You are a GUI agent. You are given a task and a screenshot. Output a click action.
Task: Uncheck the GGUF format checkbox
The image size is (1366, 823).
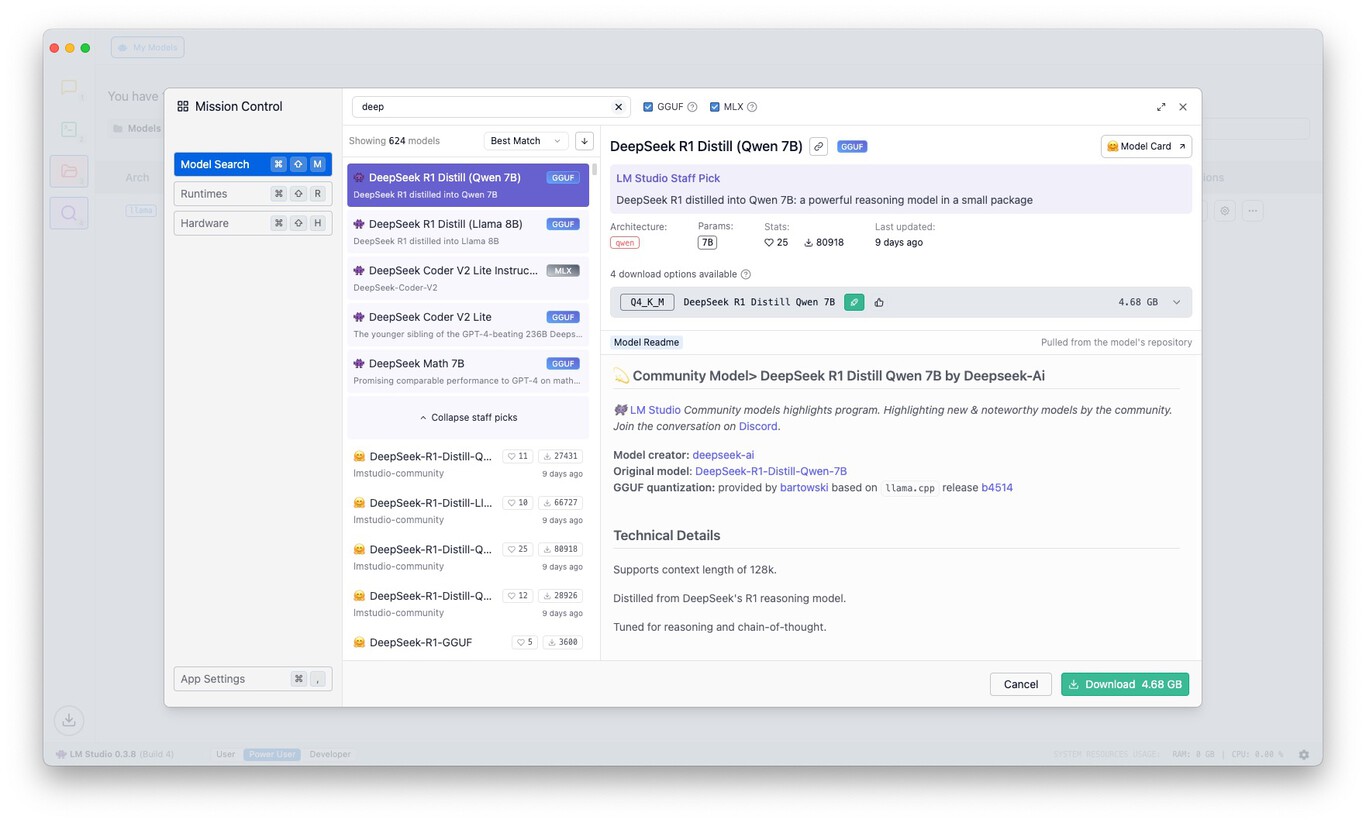click(648, 107)
